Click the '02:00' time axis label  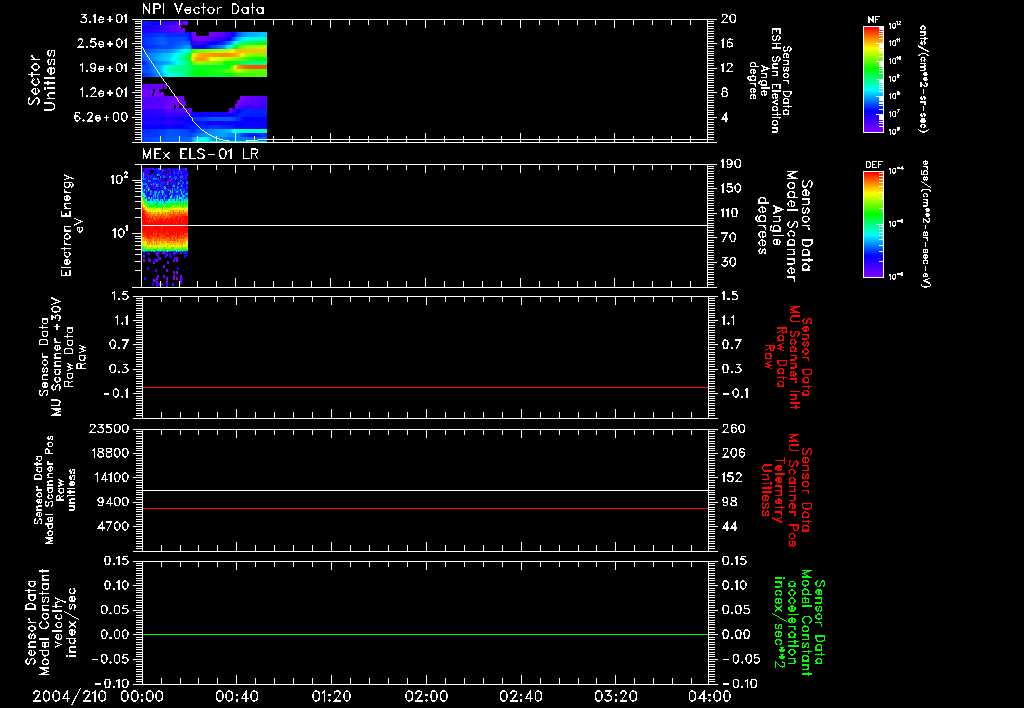[426, 696]
